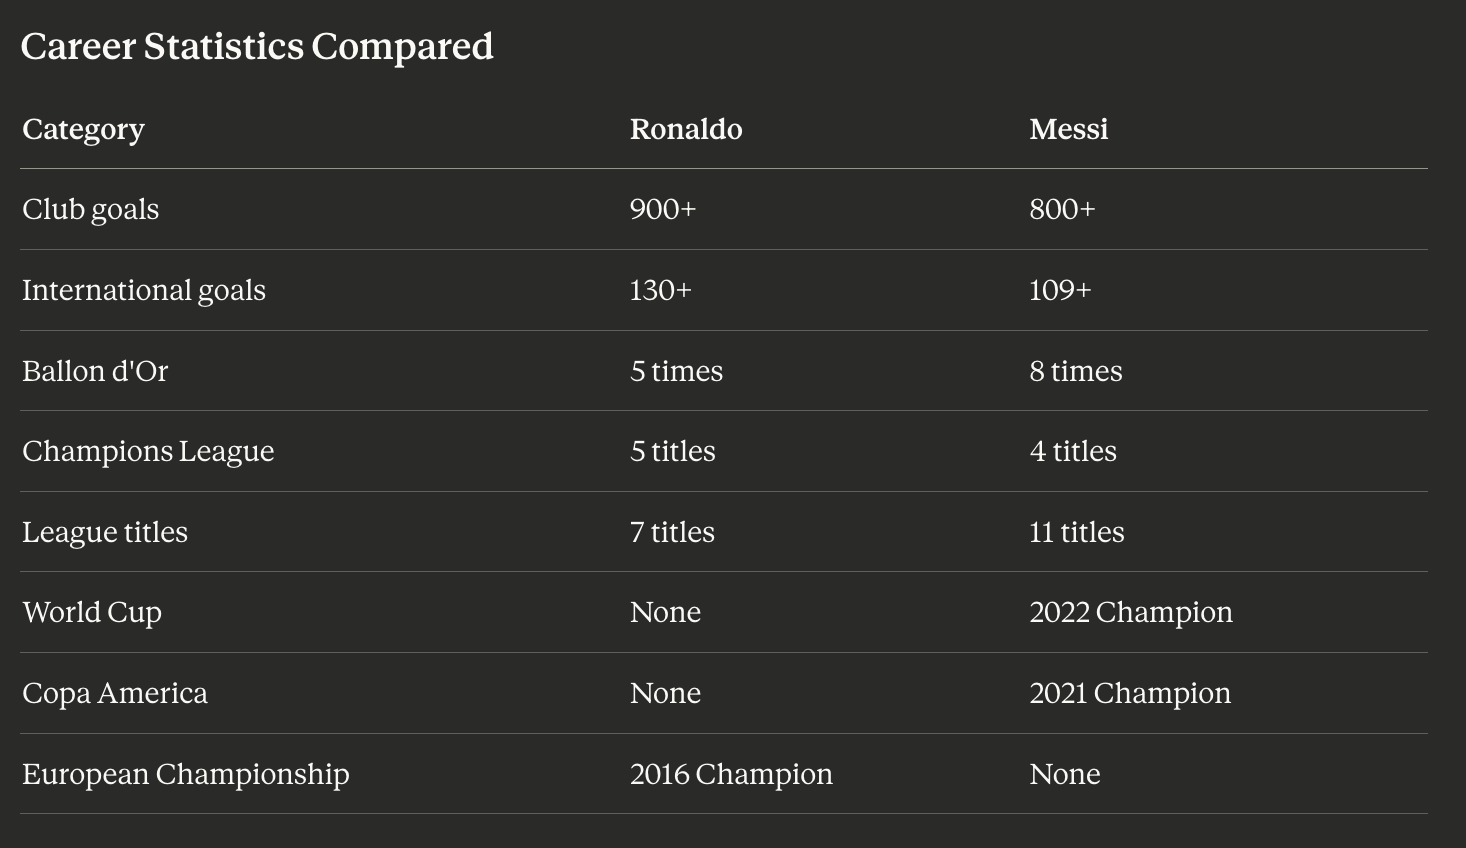The image size is (1466, 848).
Task: Select the World Cup row label
Action: coord(92,612)
